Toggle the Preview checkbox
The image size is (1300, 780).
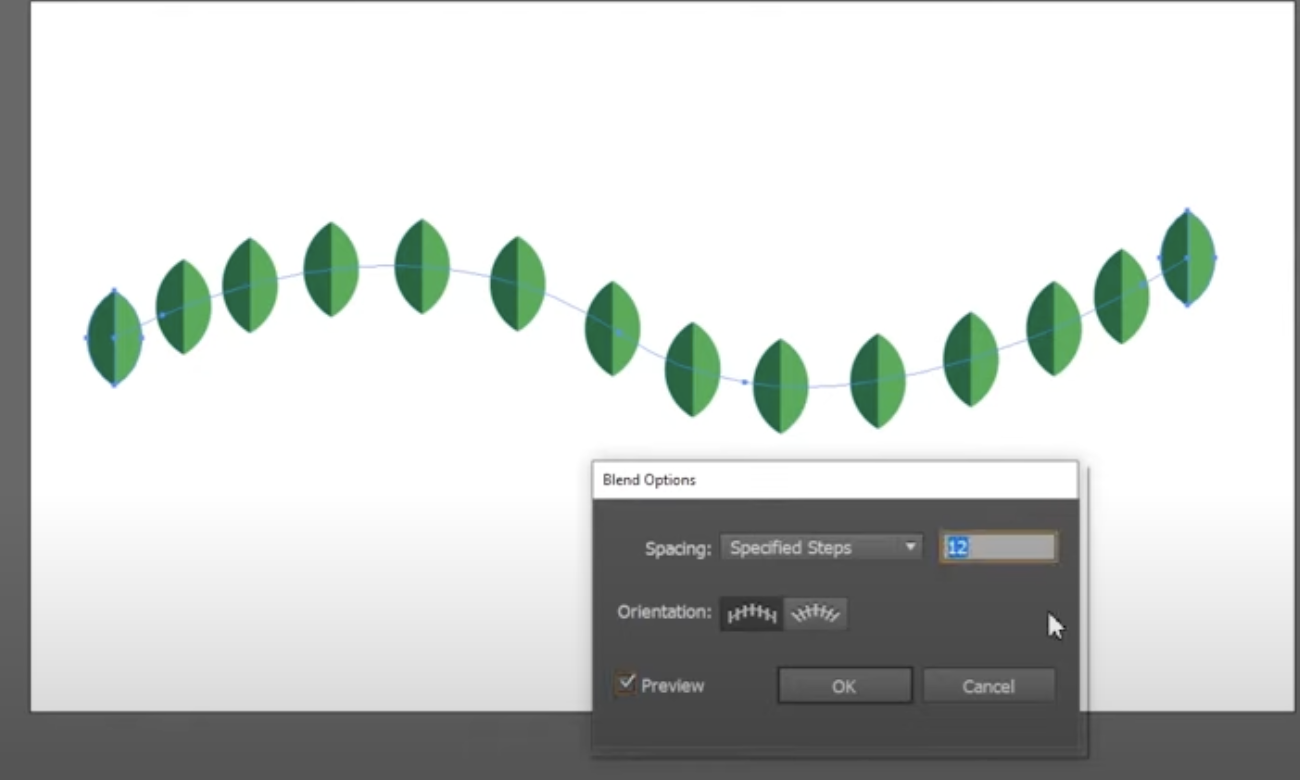[627, 684]
